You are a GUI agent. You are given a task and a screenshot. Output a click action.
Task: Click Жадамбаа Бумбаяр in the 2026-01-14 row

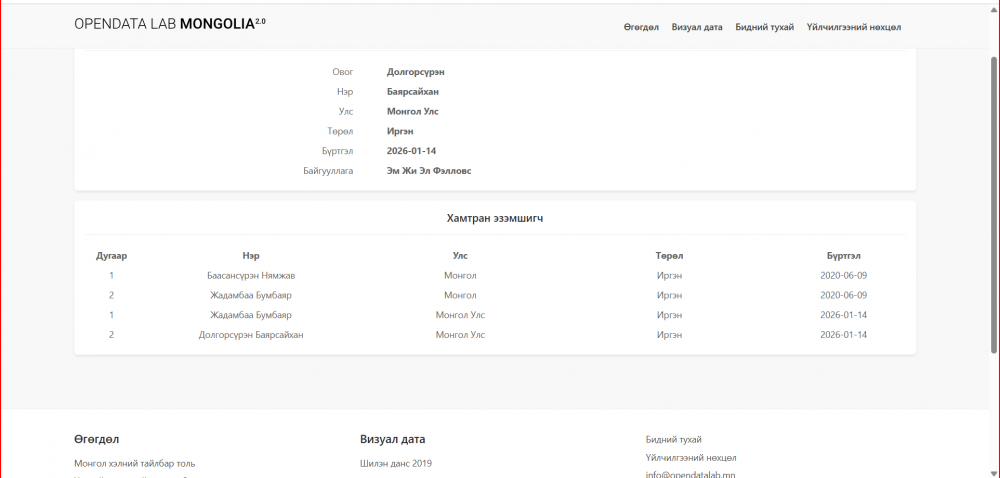251,315
